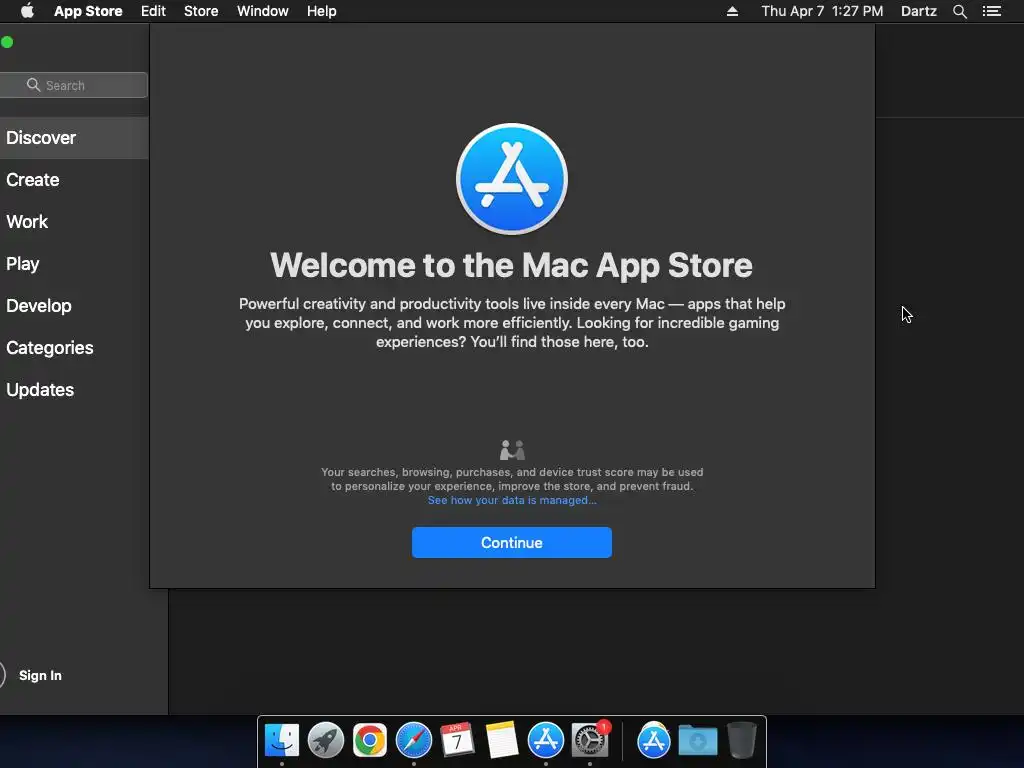Click Sign In at sidebar bottom
Viewport: 1024px width, 768px height.
pyautogui.click(x=40, y=675)
